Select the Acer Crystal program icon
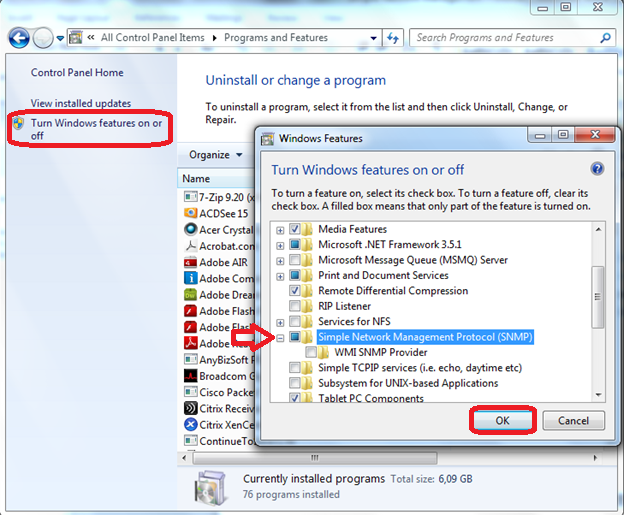This screenshot has width=624, height=515. (191, 229)
